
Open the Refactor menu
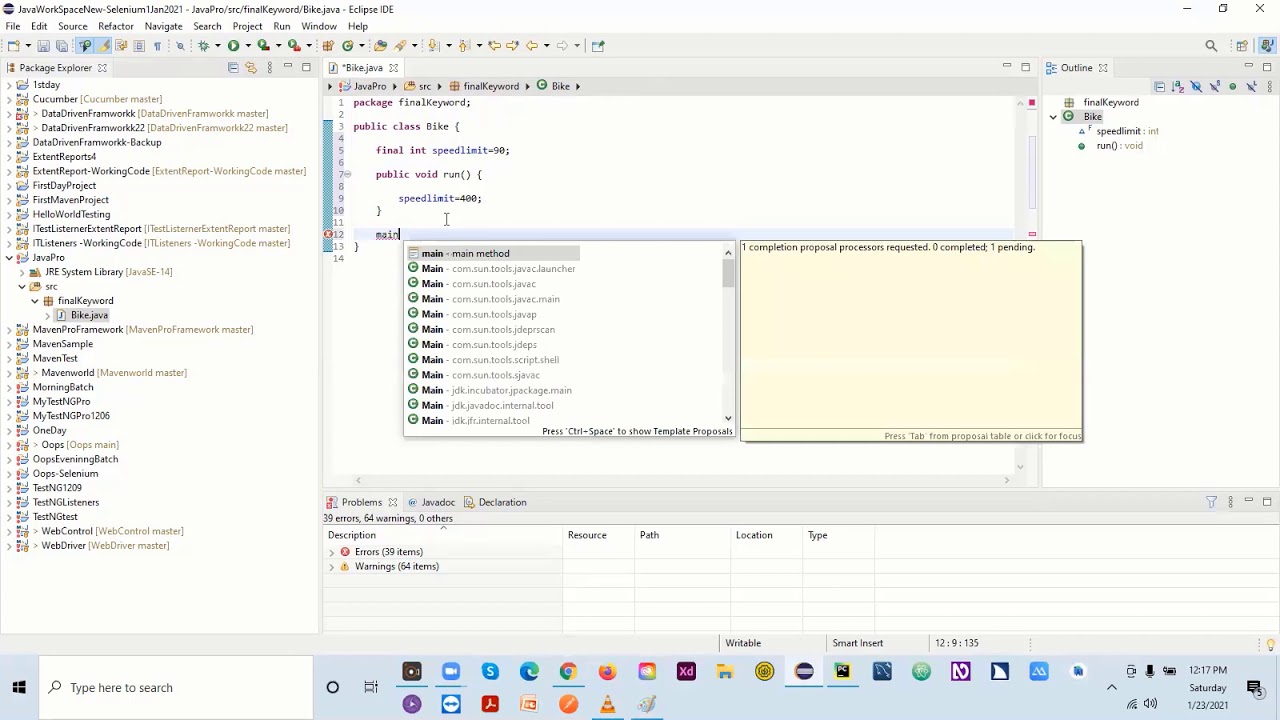[x=116, y=26]
